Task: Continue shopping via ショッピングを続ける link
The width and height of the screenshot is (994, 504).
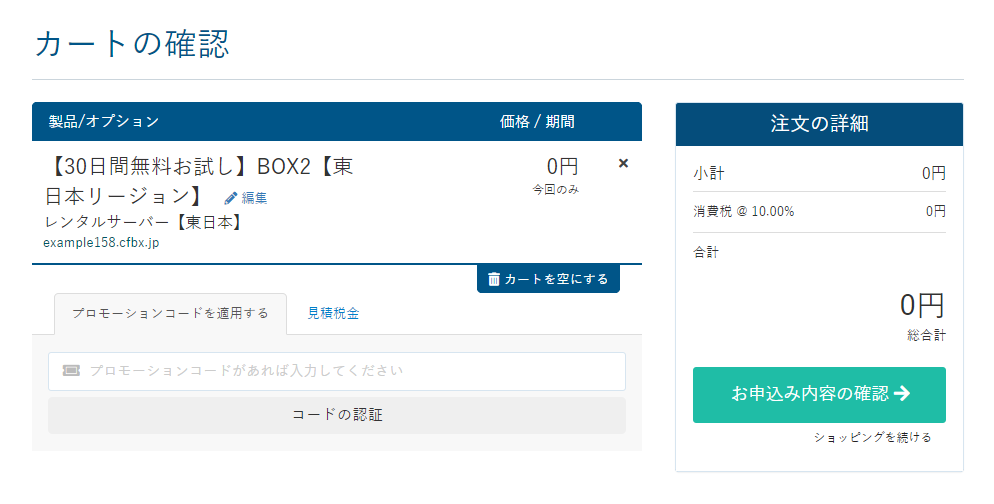Action: (x=872, y=437)
